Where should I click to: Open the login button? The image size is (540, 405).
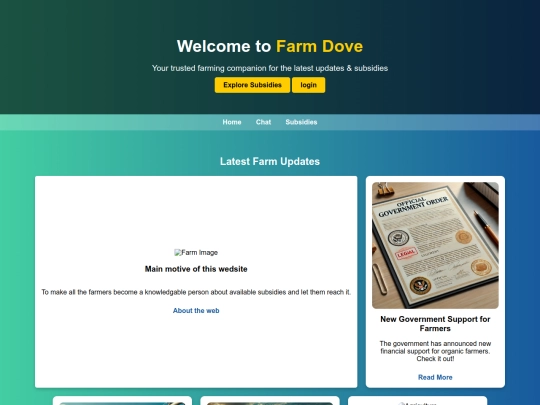[308, 85]
